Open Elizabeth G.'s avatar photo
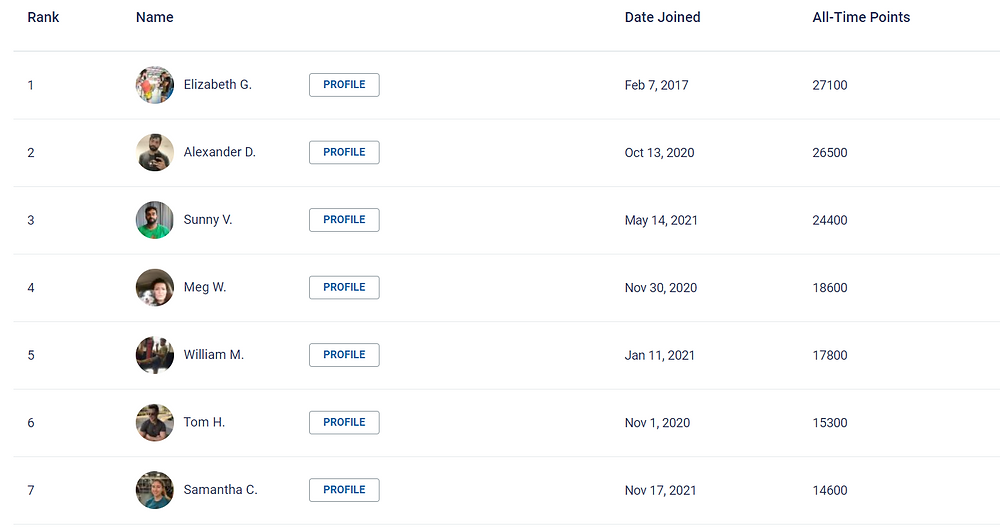This screenshot has height=531, width=1000. 155,85
